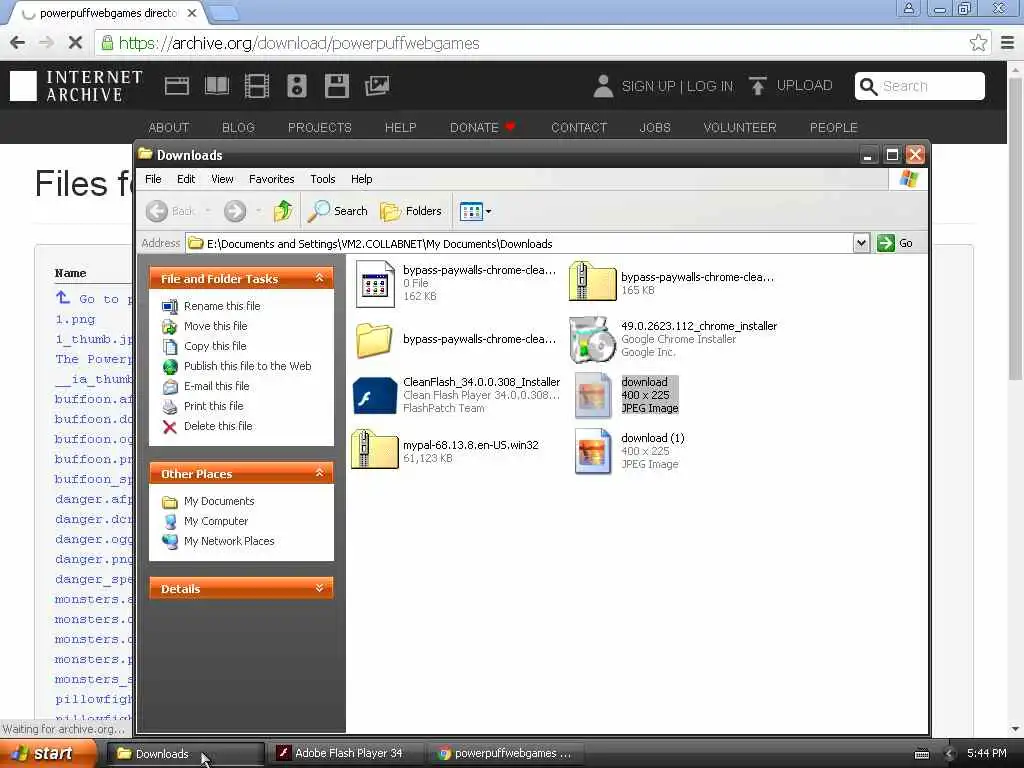
Task: Open the address bar dropdown arrow
Action: point(861,243)
